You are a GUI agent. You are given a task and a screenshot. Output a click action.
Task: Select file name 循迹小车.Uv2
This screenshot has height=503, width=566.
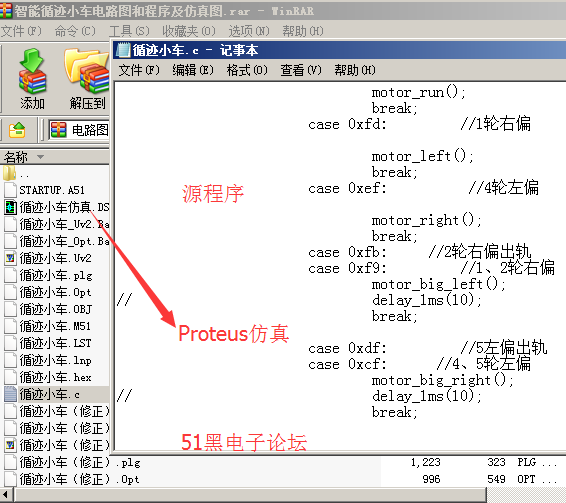(x=55, y=258)
